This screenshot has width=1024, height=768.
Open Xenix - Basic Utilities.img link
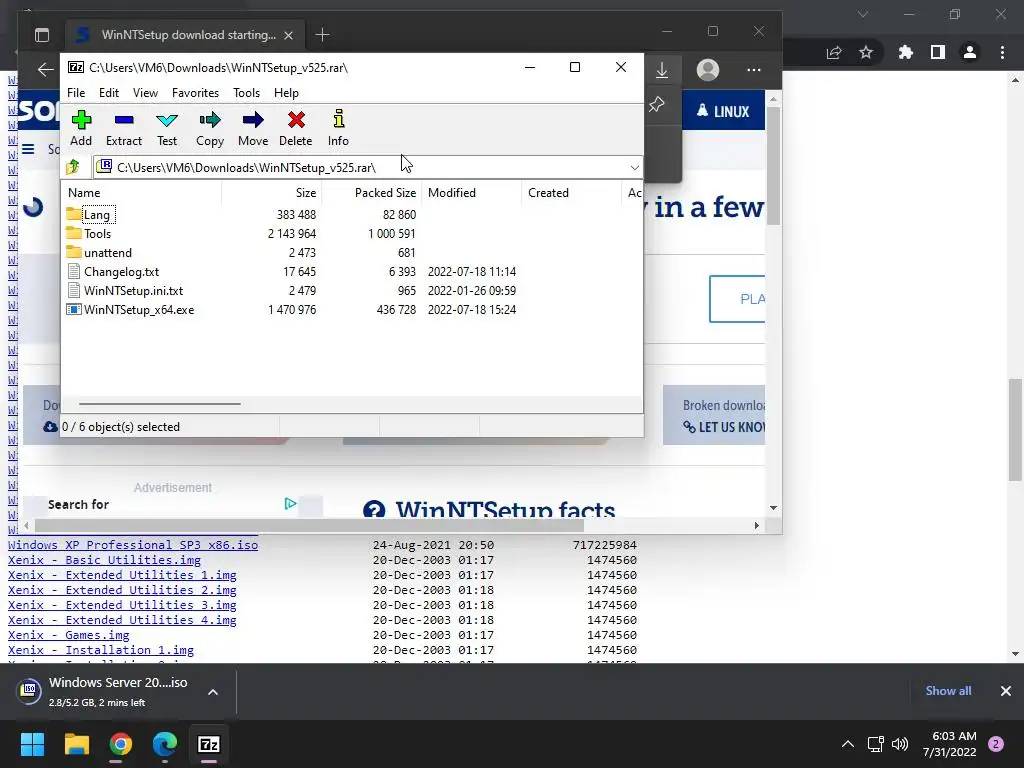pos(104,560)
